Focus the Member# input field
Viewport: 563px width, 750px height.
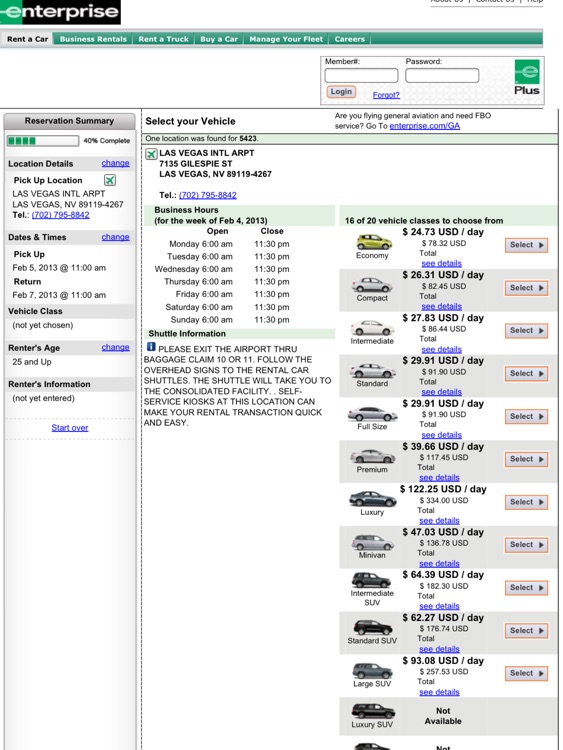[x=361, y=76]
